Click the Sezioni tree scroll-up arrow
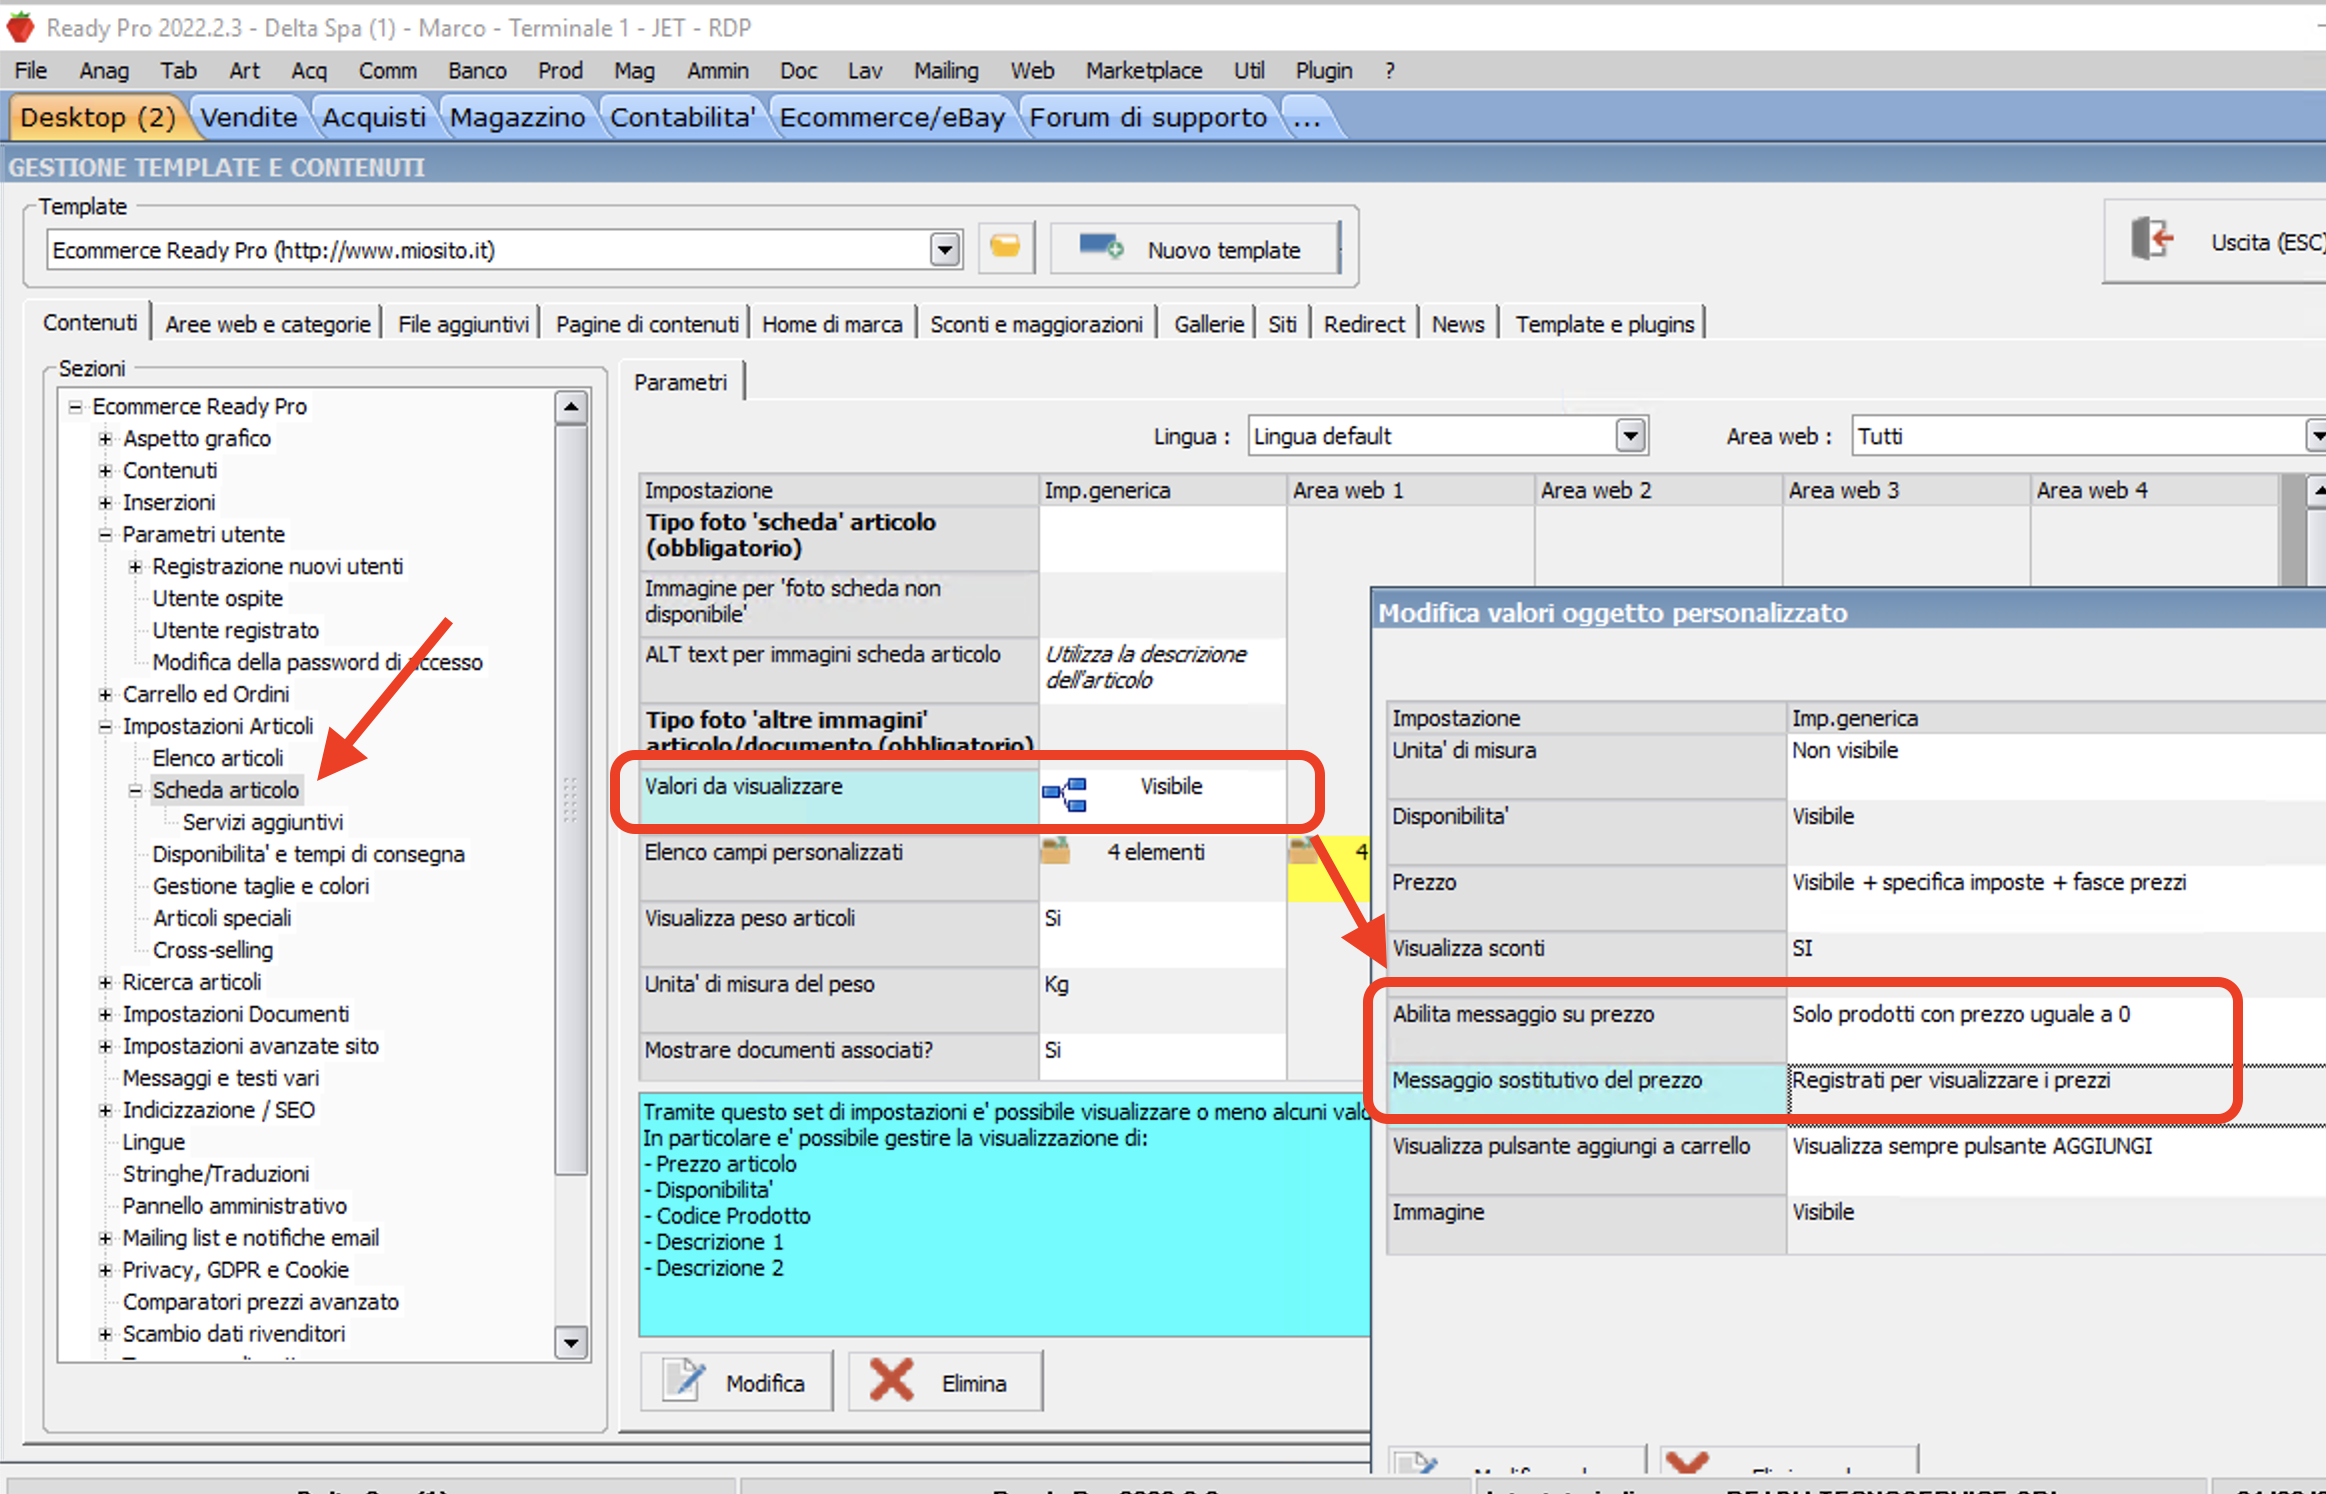Screen dimensions: 2326x1494 point(571,407)
